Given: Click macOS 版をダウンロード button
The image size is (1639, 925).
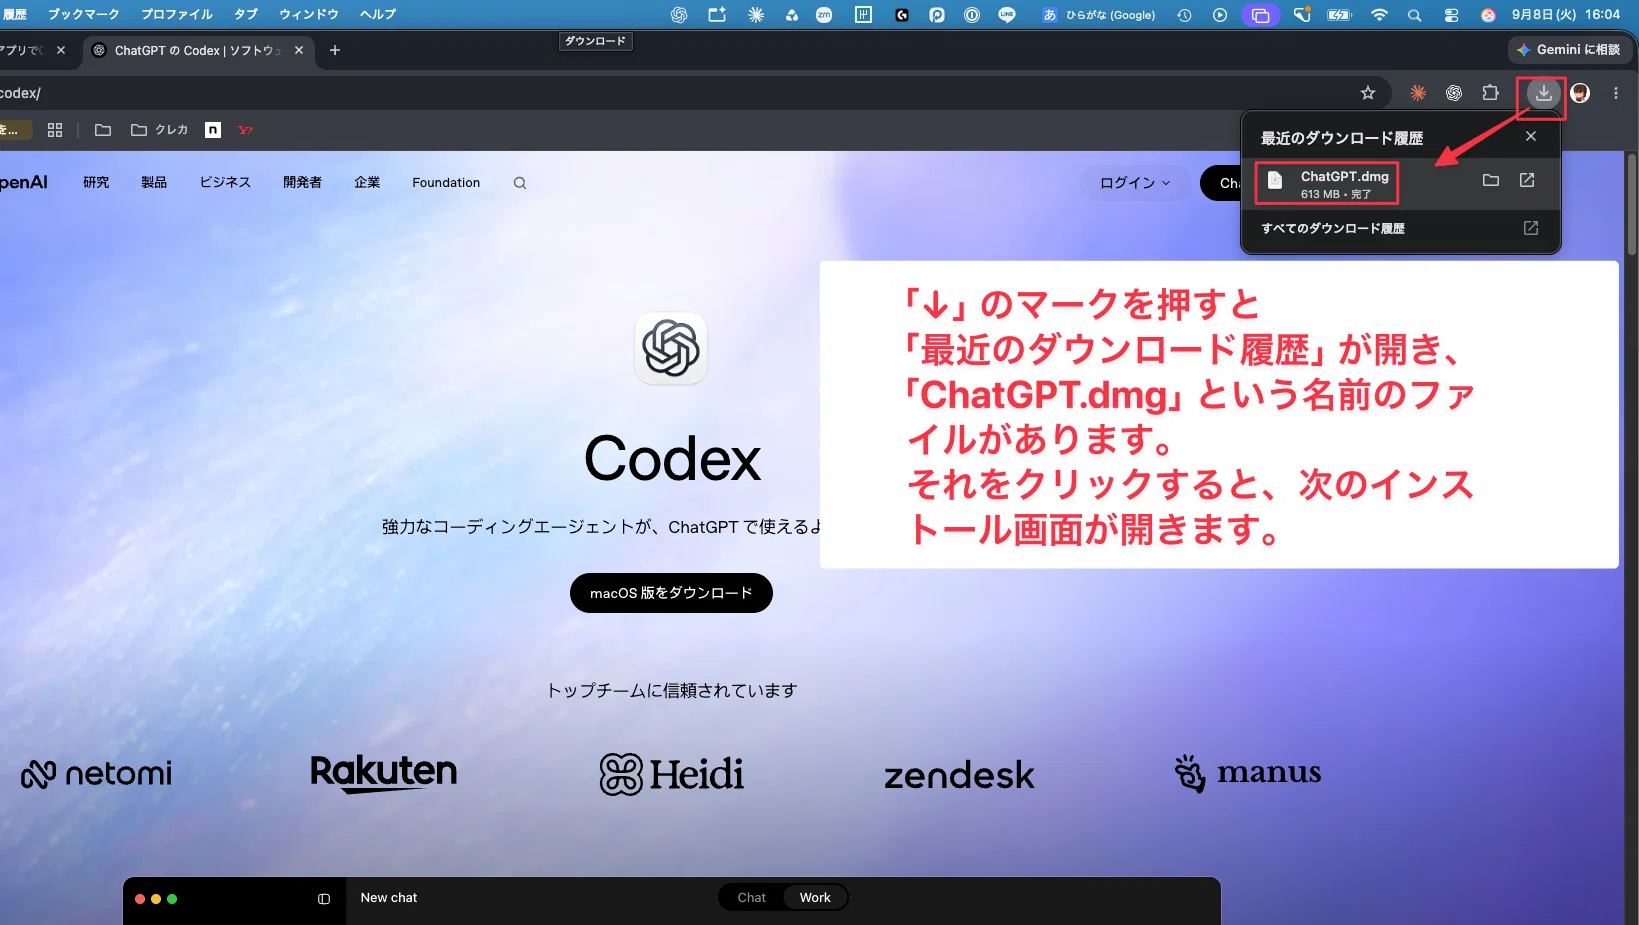Looking at the screenshot, I should click(671, 593).
